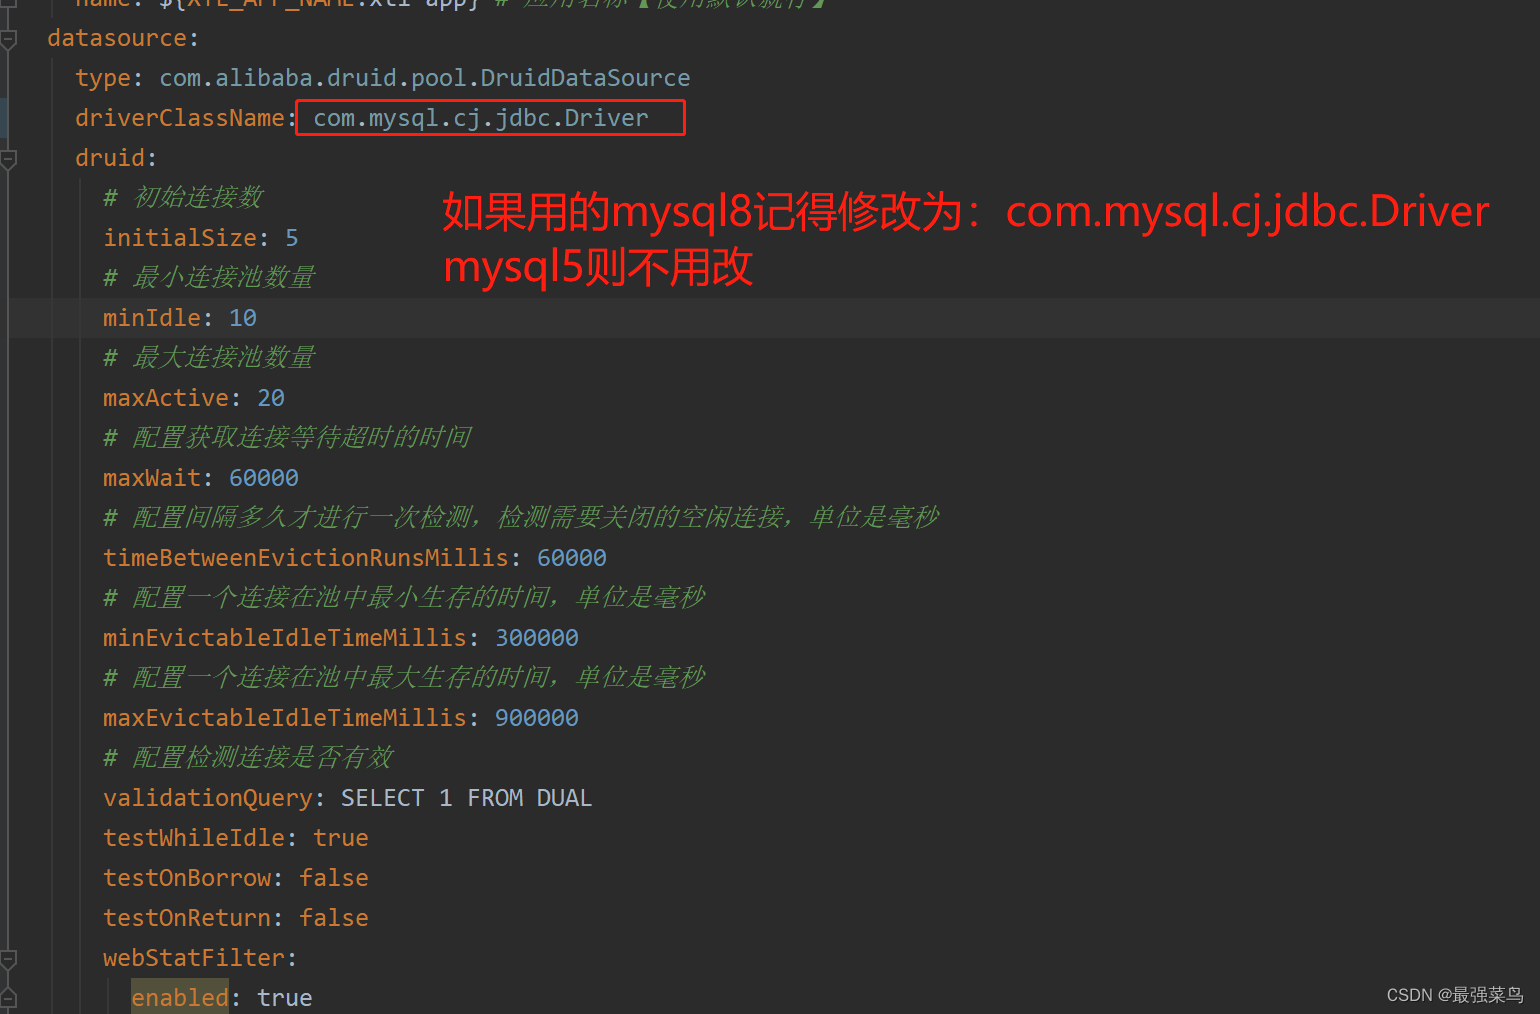
Task: Click the value 300000
Action: 537,638
